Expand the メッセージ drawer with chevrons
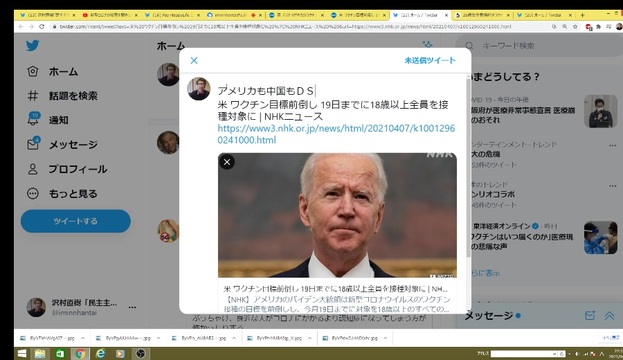Viewport: 623px width, 360px height. [609, 315]
